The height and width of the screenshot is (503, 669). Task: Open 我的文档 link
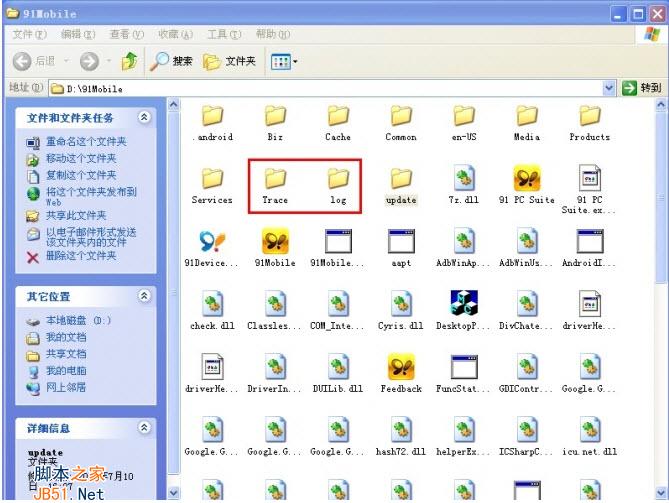click(66, 337)
